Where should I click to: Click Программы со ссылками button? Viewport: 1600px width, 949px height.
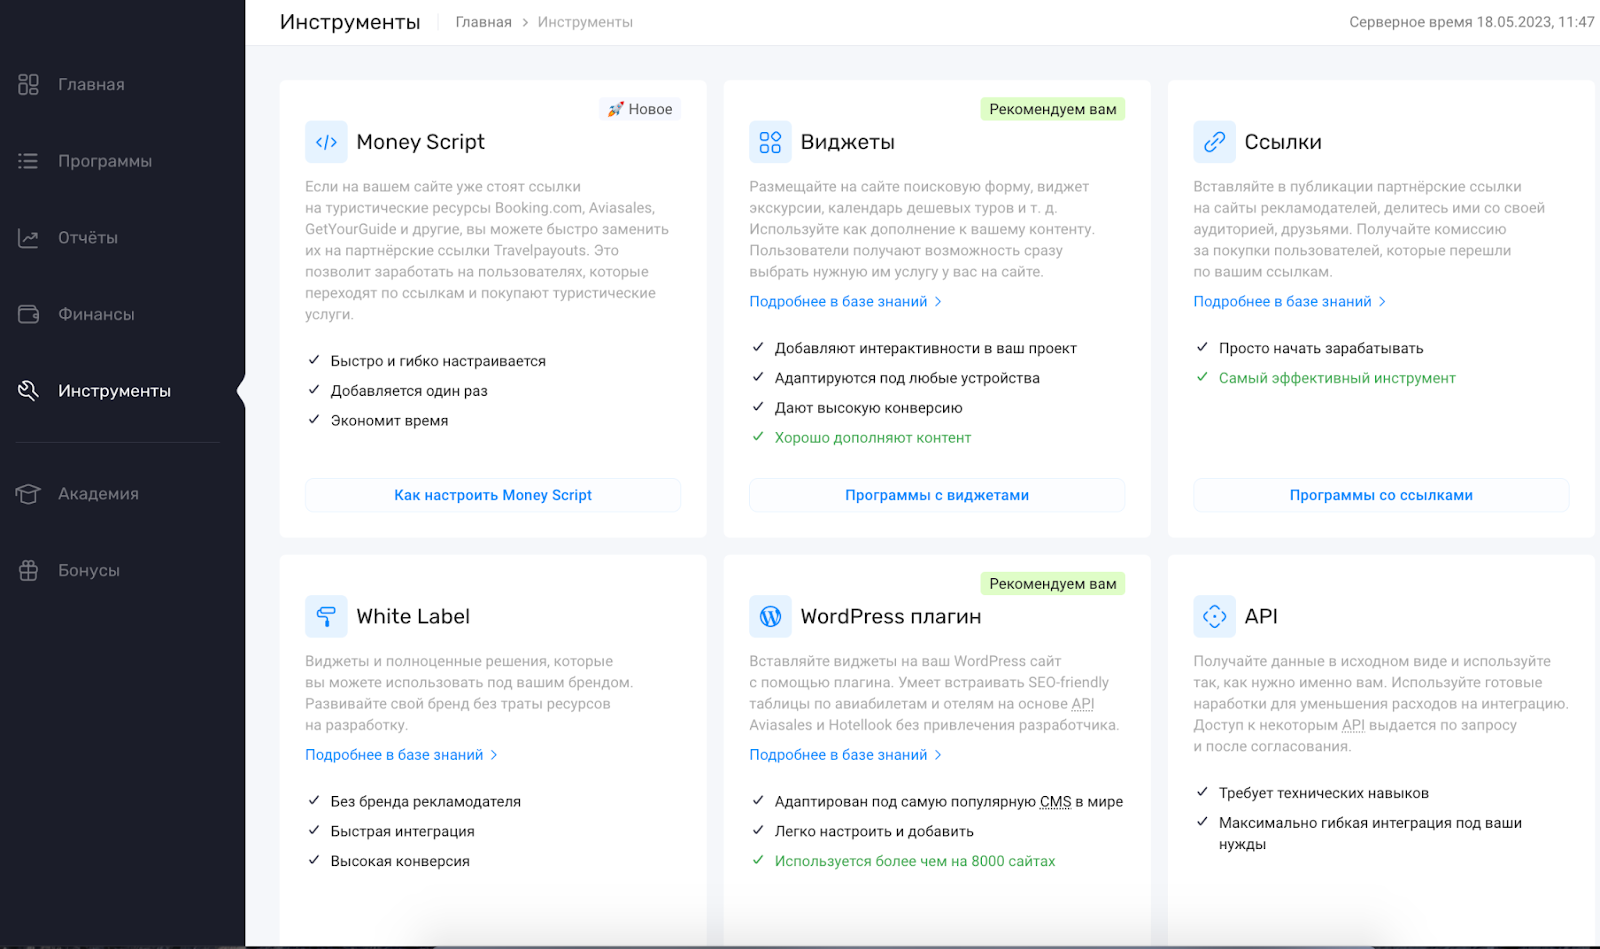click(x=1381, y=495)
